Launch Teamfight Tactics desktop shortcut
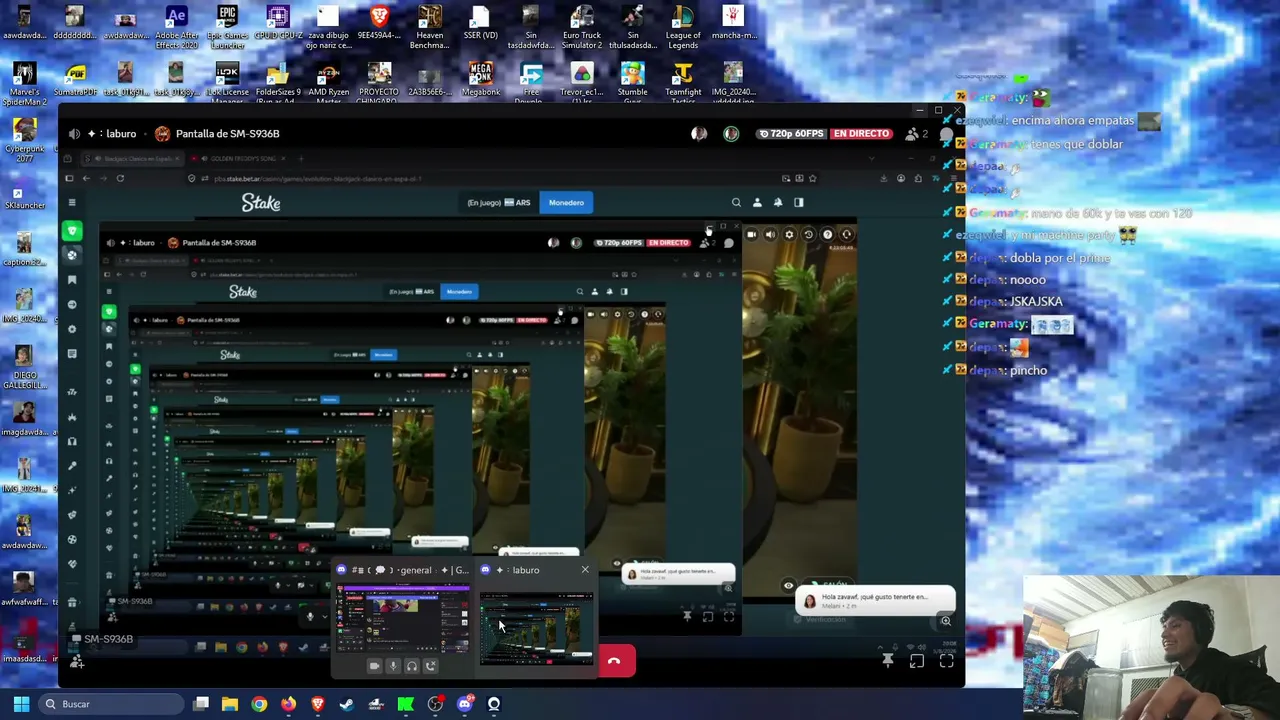 tap(683, 84)
